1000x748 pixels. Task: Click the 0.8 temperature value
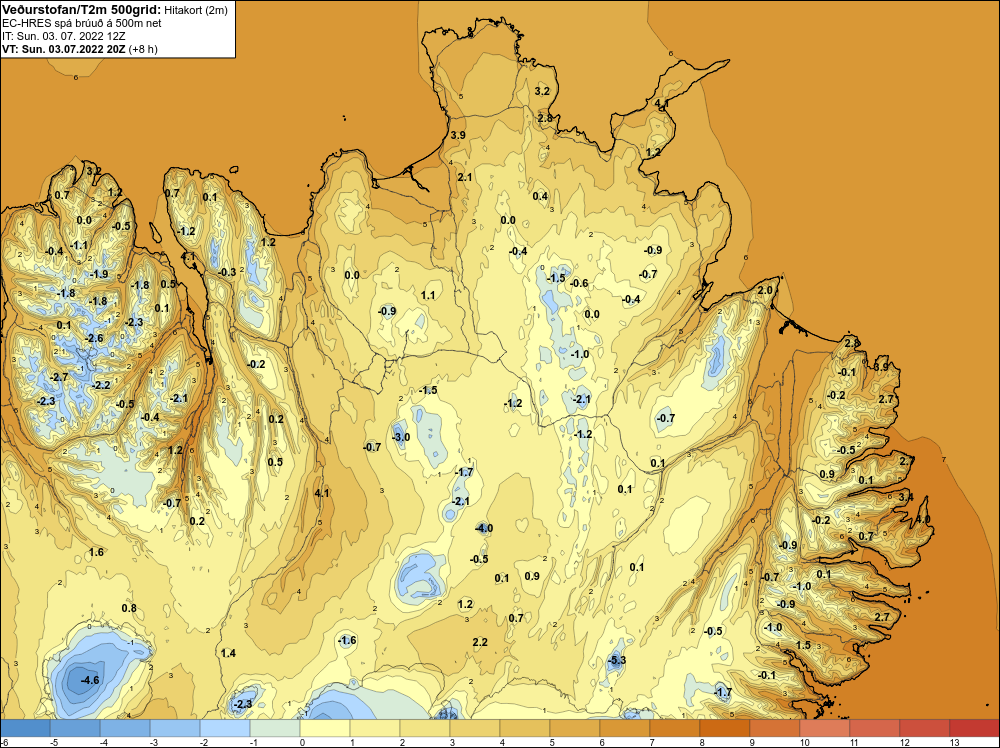(129, 608)
